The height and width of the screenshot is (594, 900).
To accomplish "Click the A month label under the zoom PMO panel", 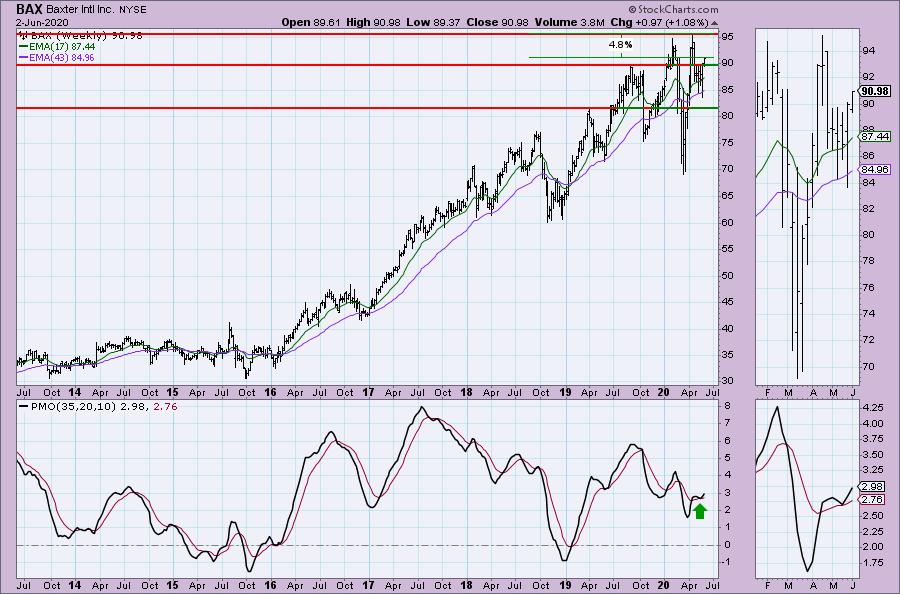I will pos(813,585).
